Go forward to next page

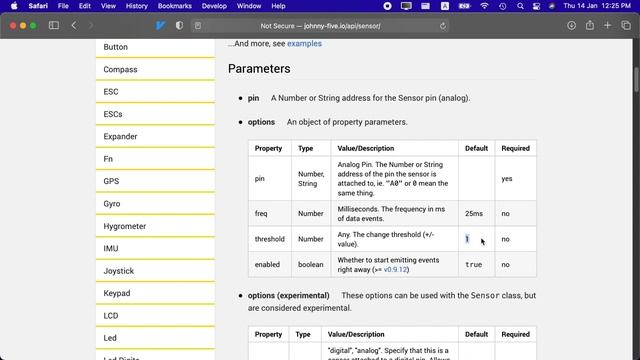(x=91, y=25)
